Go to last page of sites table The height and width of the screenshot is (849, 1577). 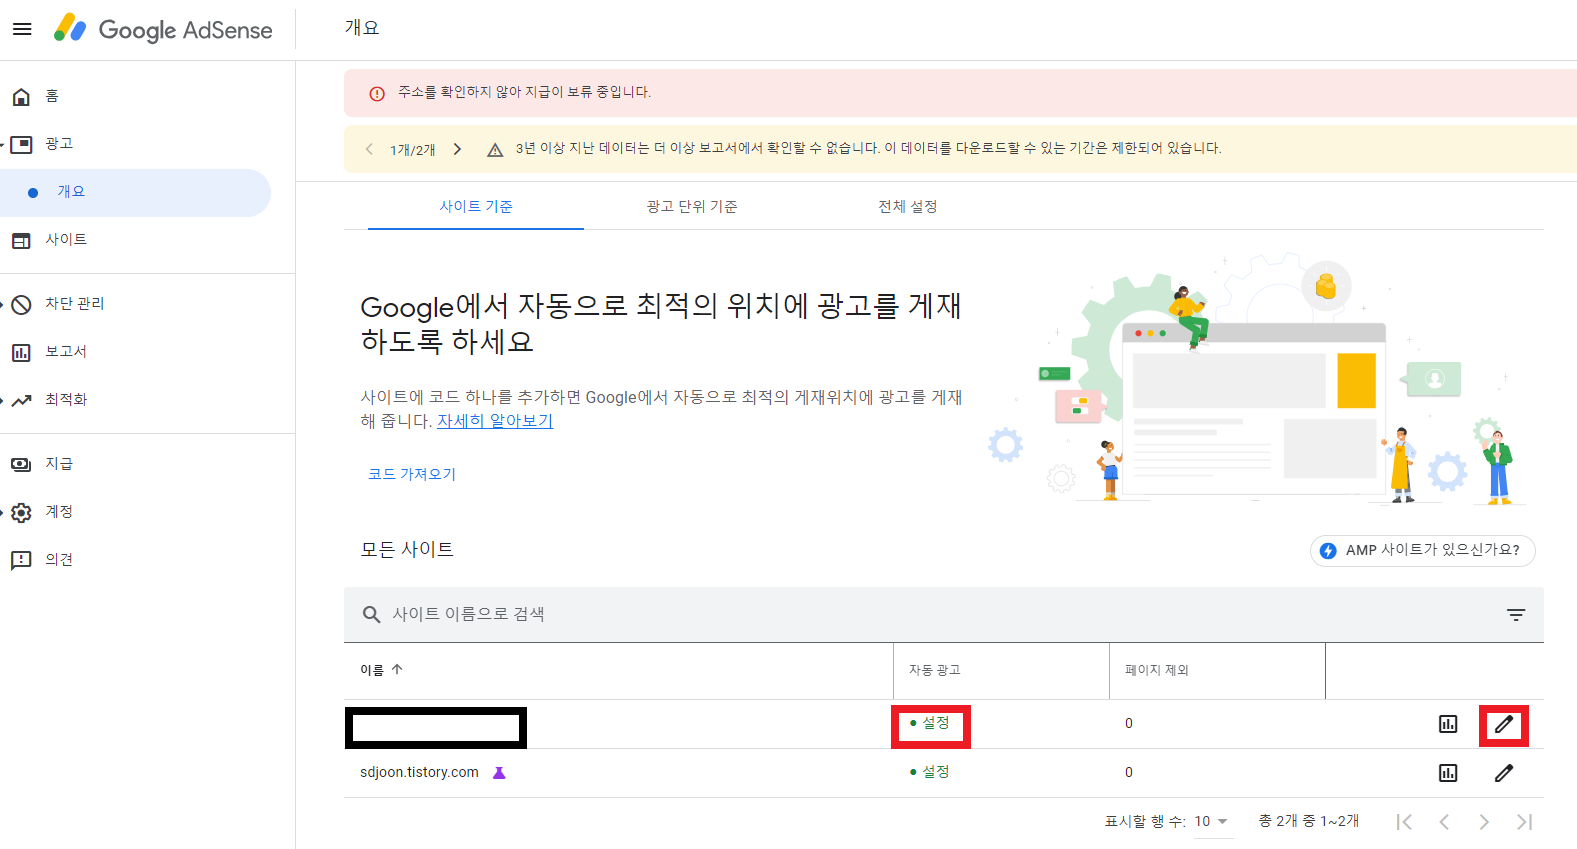pos(1524,822)
